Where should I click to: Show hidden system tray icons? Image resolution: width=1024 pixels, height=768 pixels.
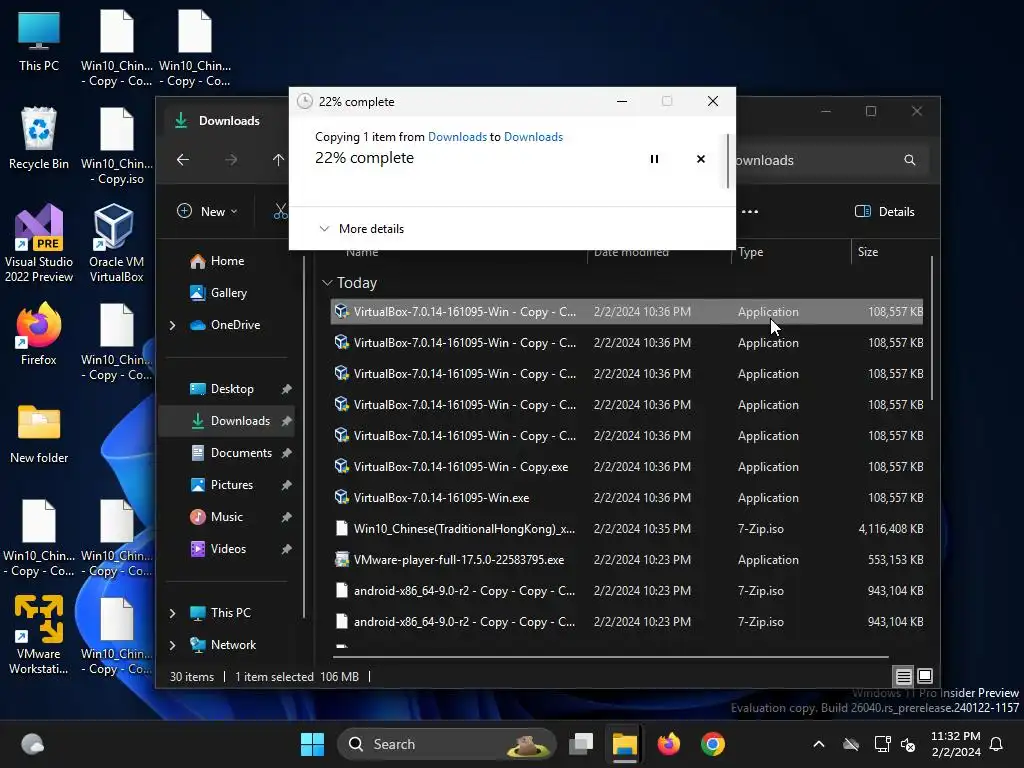(x=818, y=744)
